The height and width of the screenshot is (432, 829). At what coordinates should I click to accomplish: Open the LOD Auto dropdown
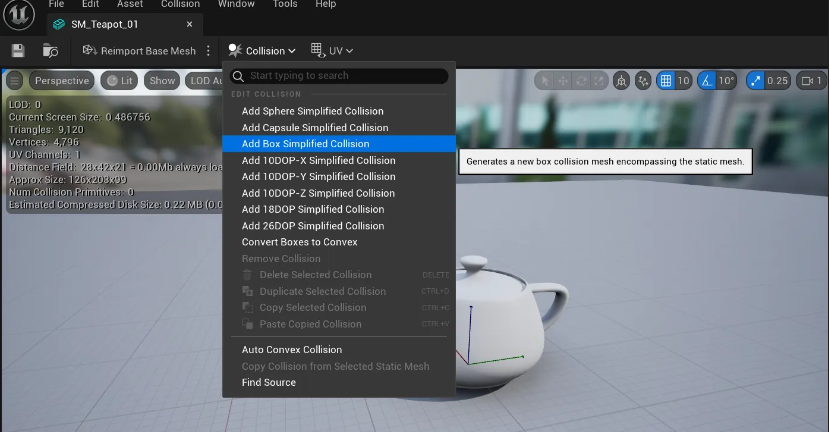click(x=205, y=81)
